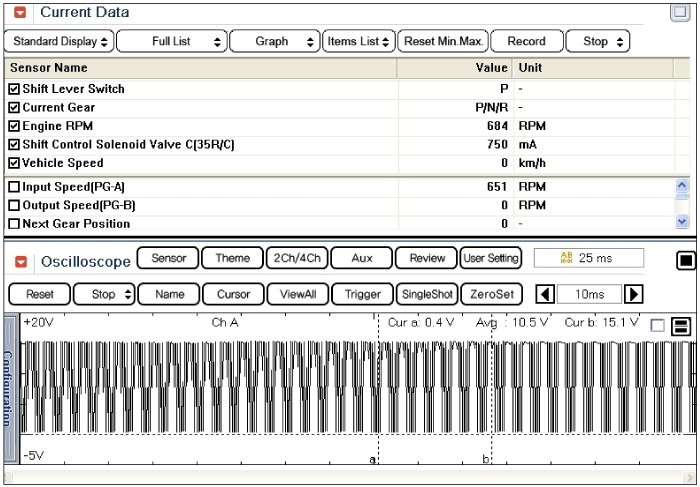Image resolution: width=700 pixels, height=487 pixels.
Task: Click the ZeroSet button
Action: tap(492, 295)
